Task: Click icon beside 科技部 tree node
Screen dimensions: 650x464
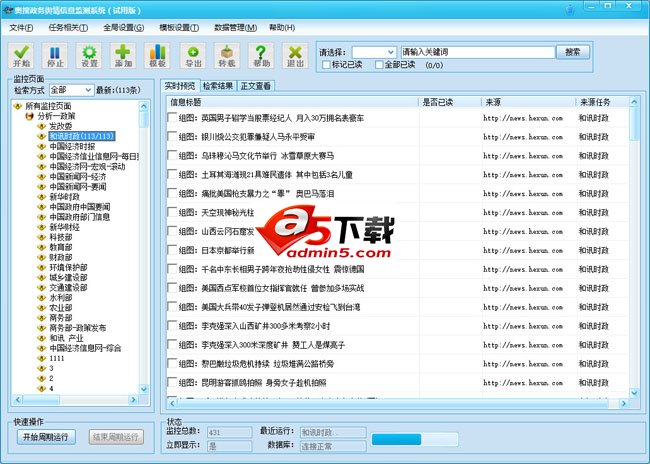Action: coord(41,237)
